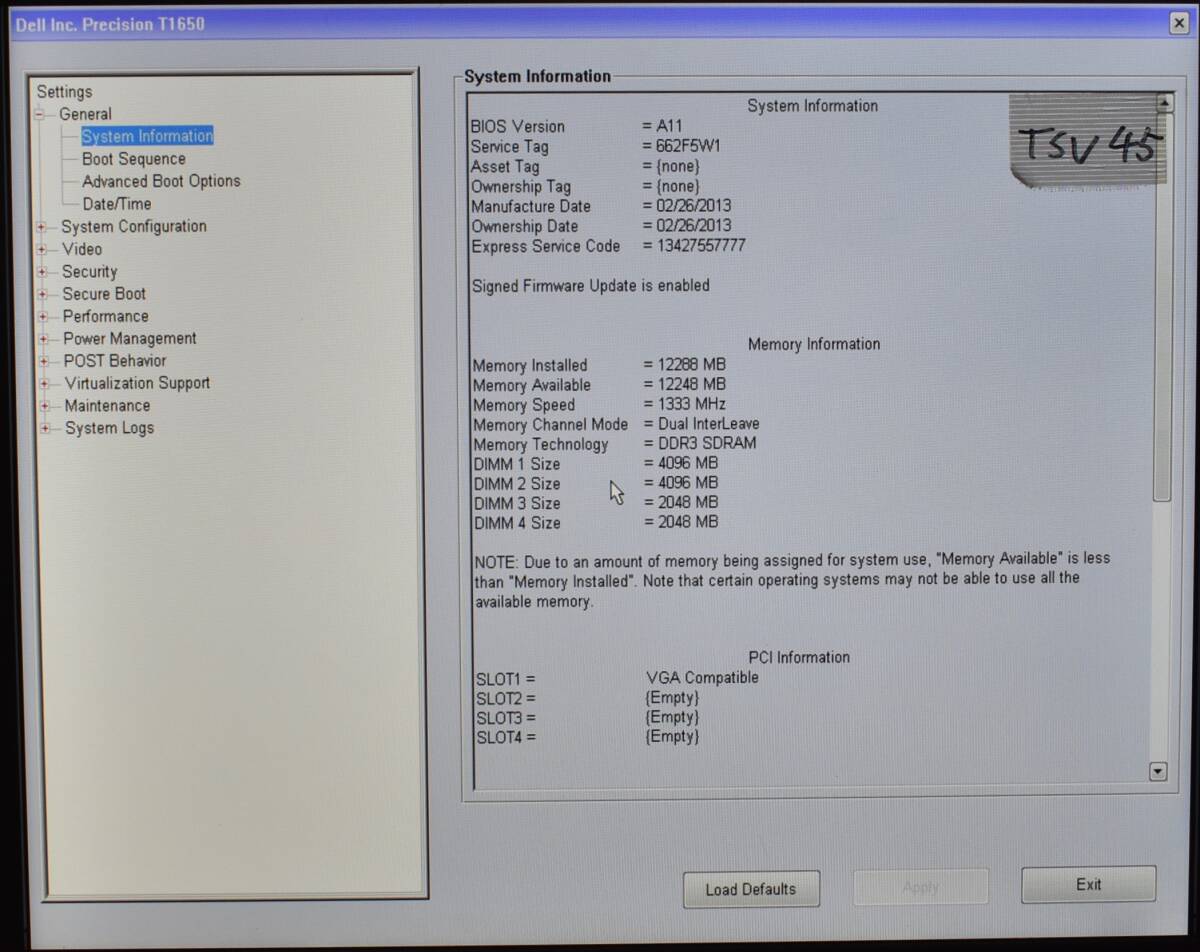
Task: Close the BIOS setup window
Action: pyautogui.click(x=1178, y=23)
